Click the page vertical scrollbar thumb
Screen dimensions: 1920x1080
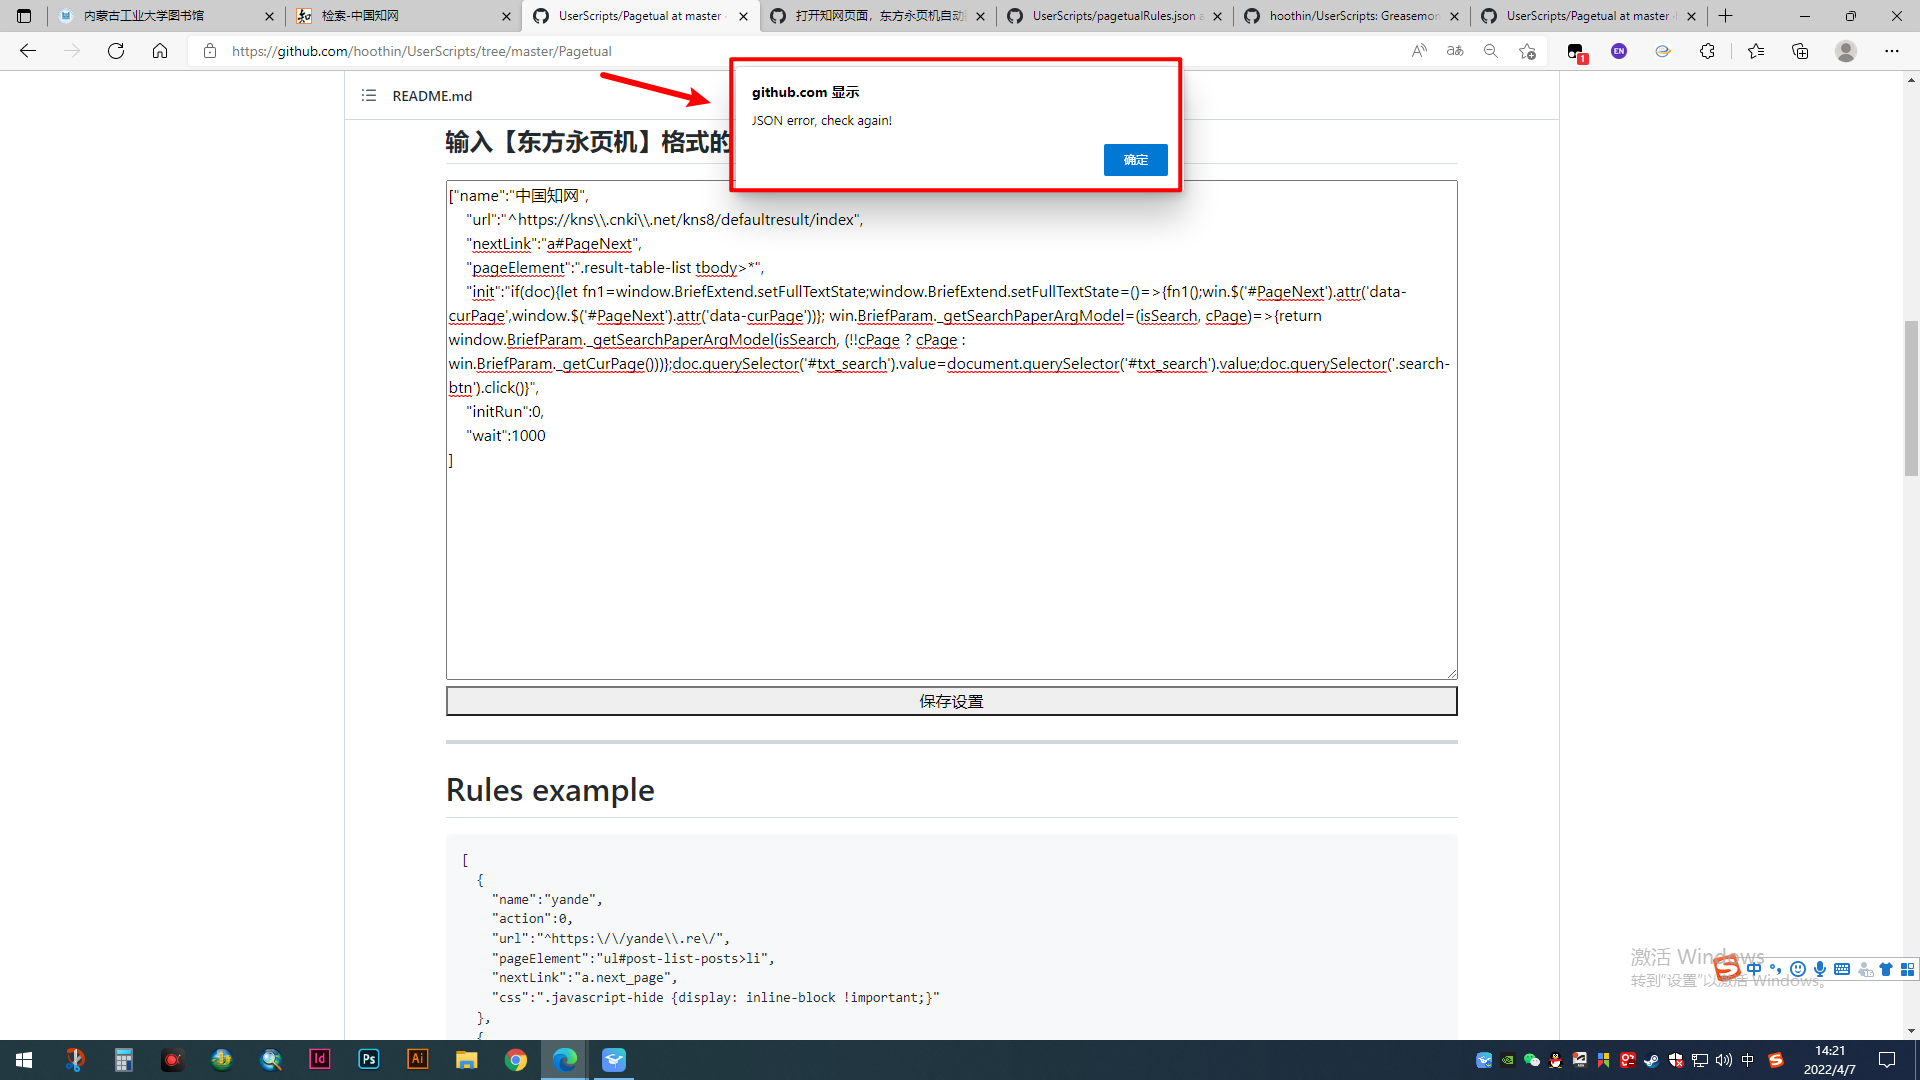[x=1911, y=398]
